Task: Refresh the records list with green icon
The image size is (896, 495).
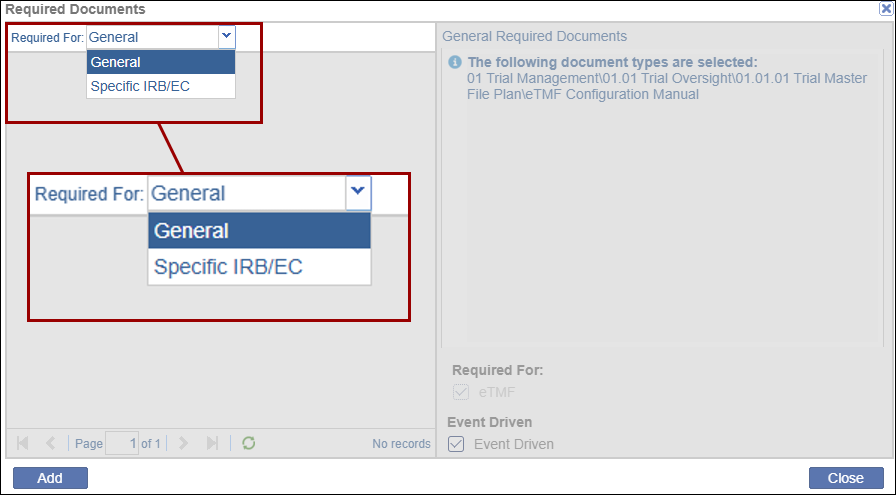Action: pos(248,443)
